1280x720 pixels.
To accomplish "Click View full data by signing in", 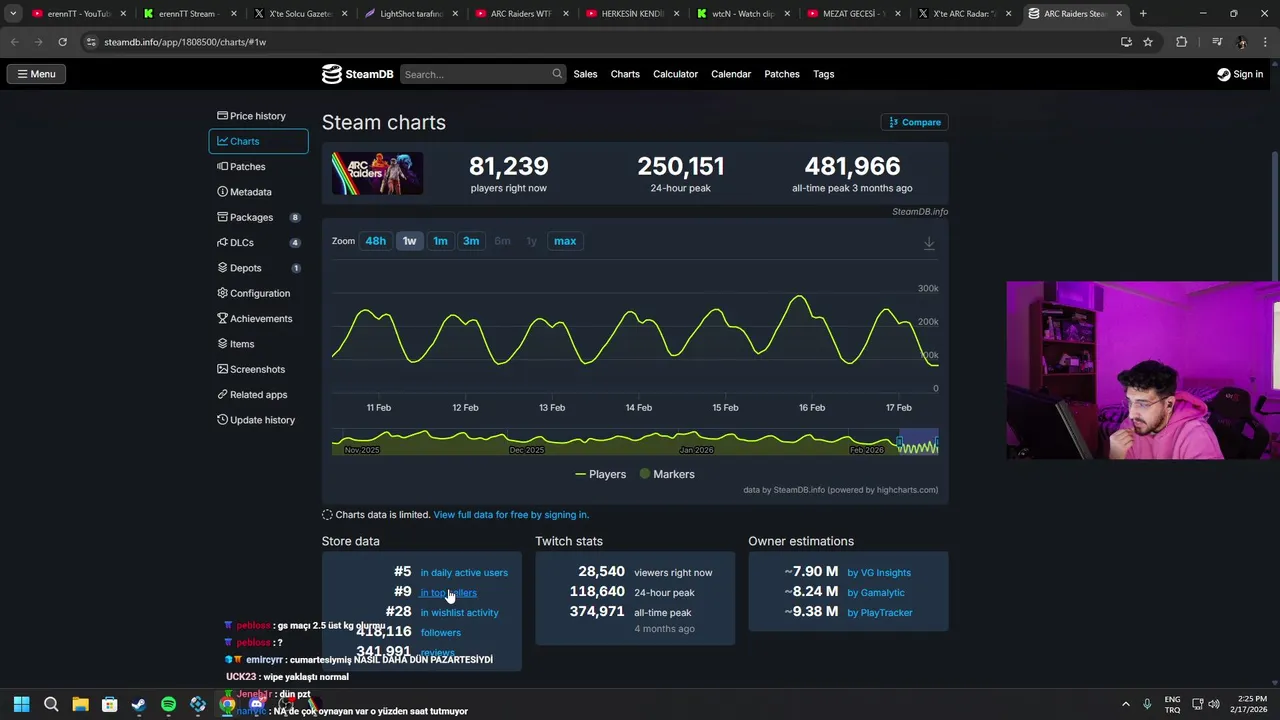I will point(511,515).
